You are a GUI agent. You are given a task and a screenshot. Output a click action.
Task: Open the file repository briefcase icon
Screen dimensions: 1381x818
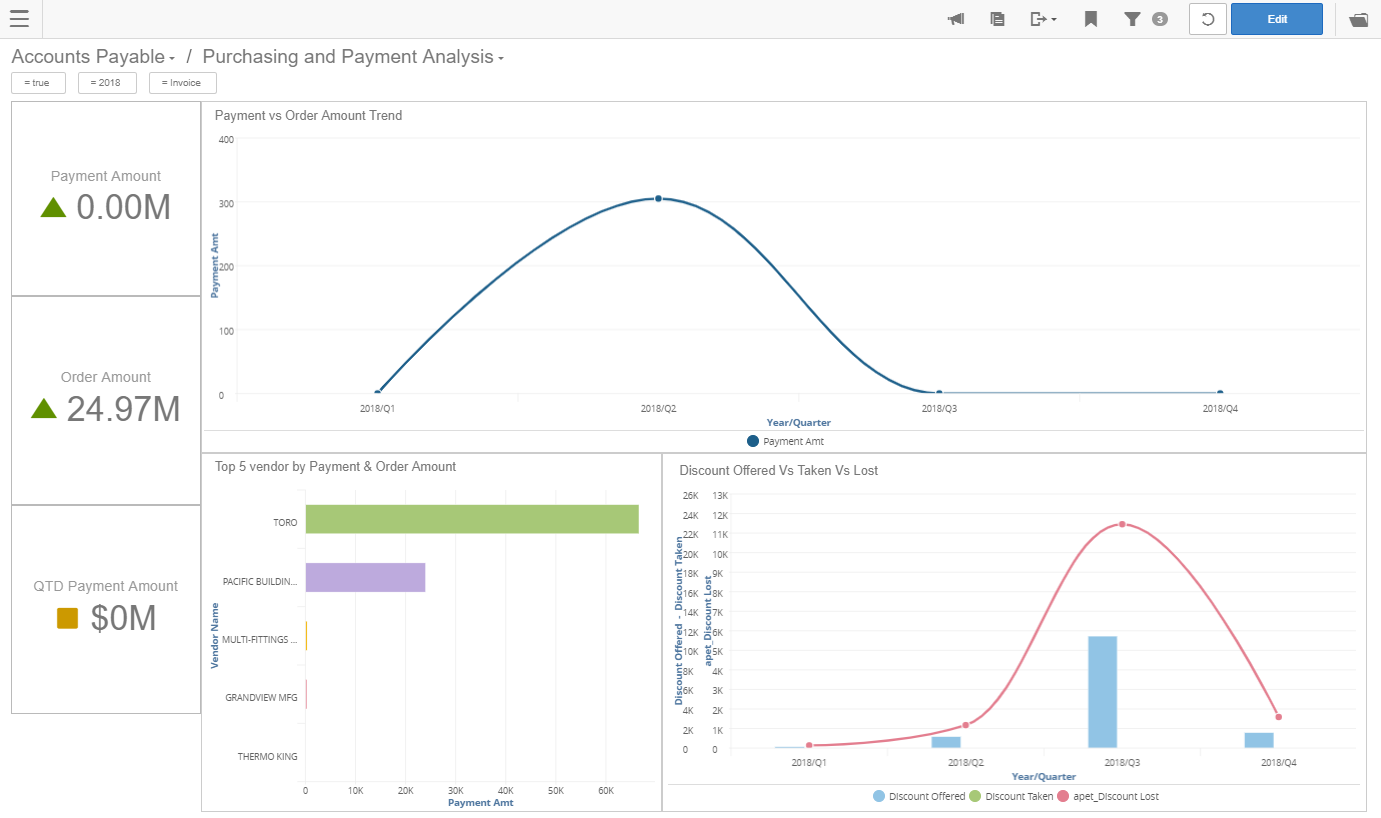1358,18
